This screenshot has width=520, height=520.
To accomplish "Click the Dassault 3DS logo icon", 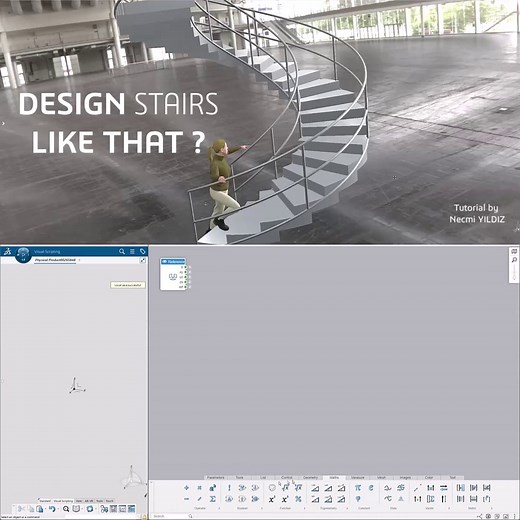I will [x=7, y=251].
